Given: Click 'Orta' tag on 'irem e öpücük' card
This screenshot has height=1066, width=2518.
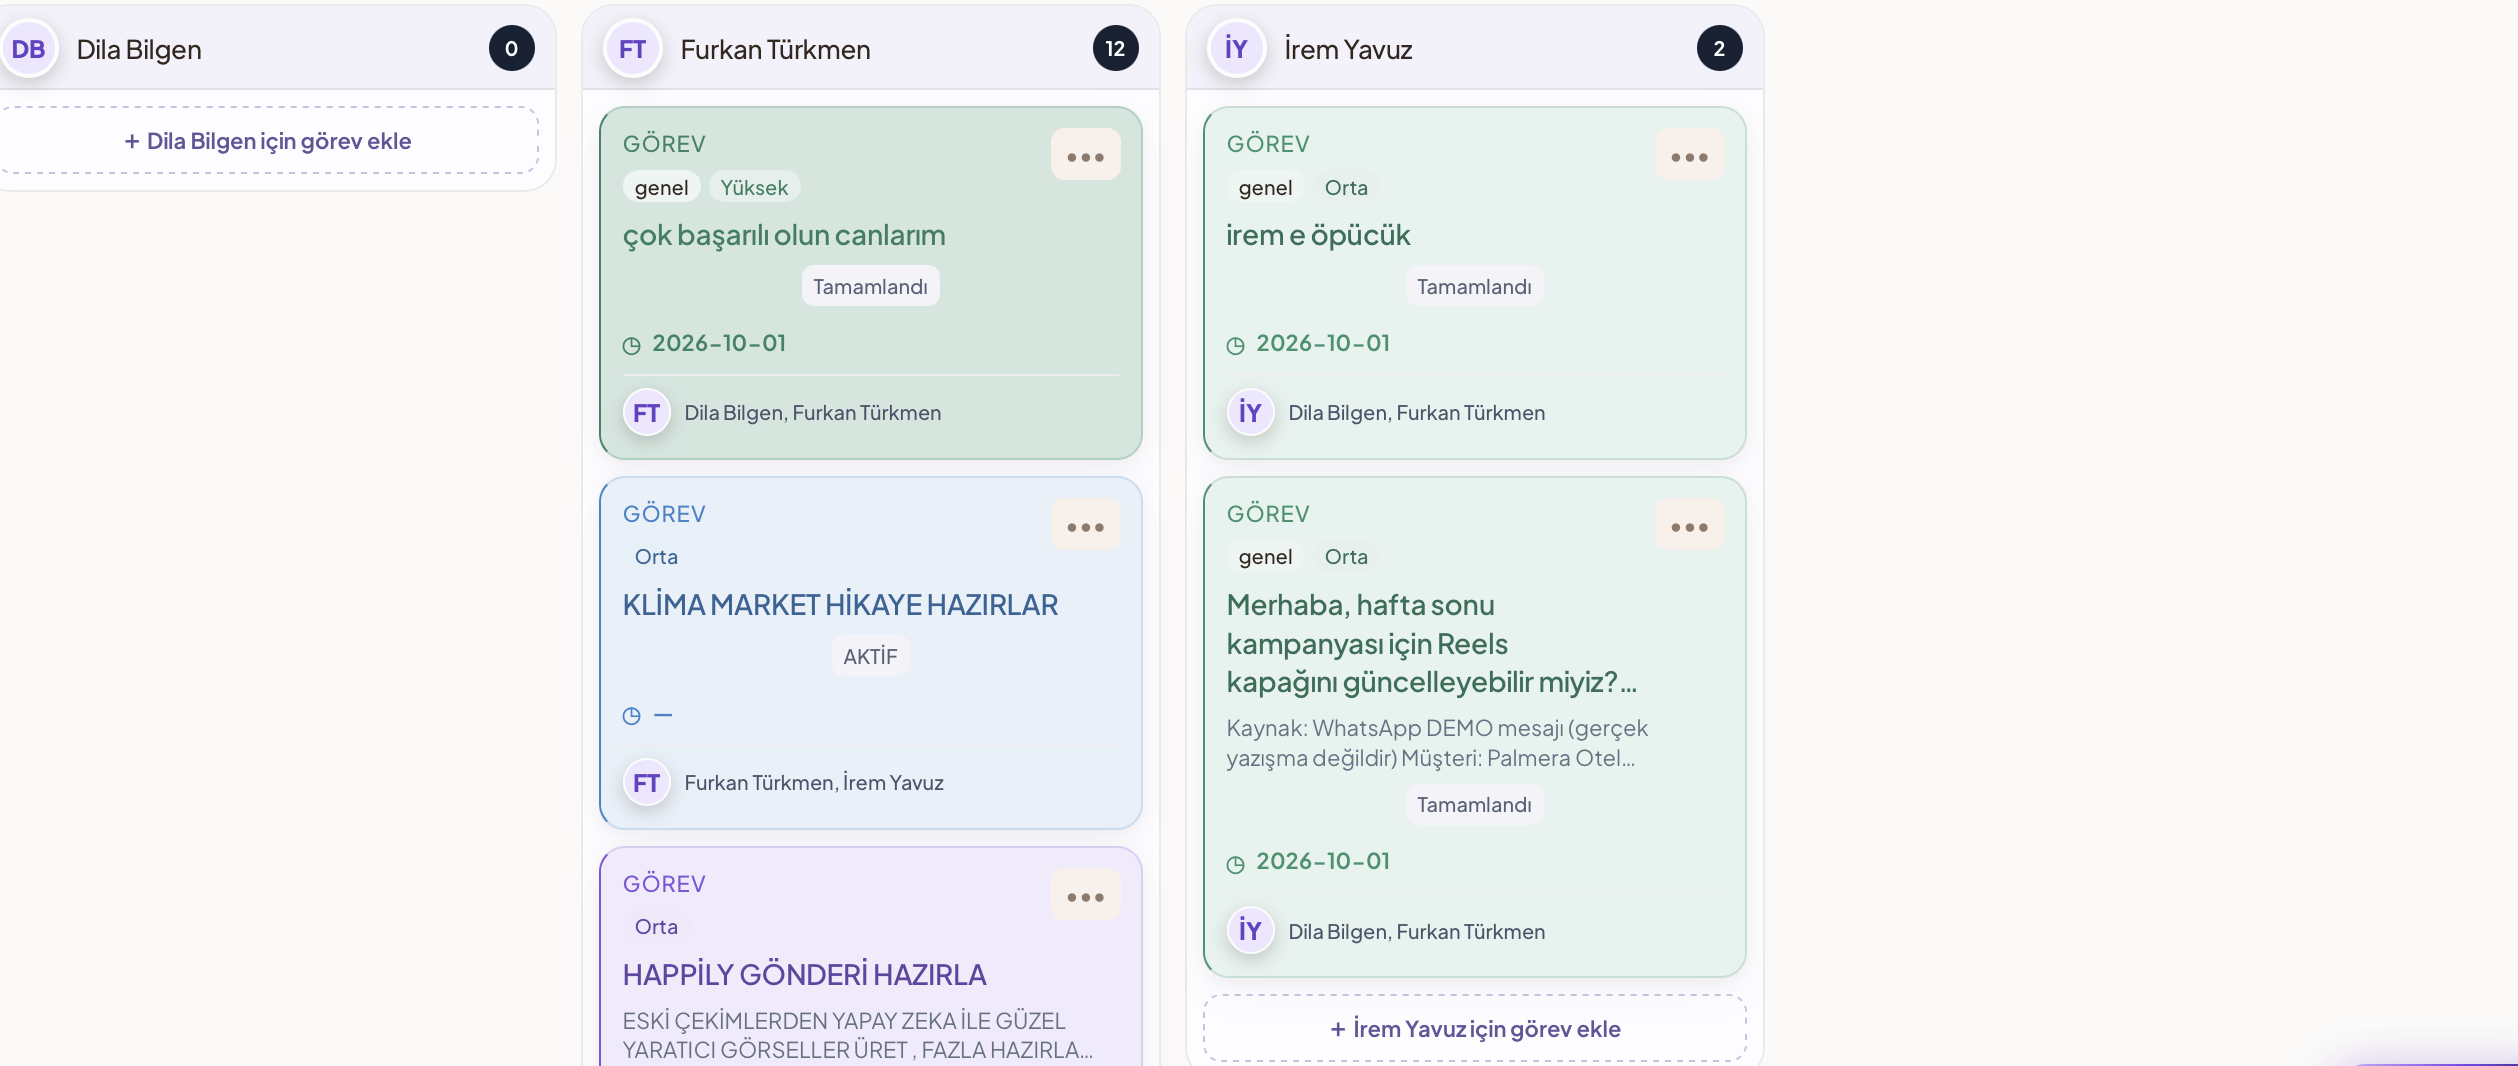Looking at the screenshot, I should click(x=1346, y=188).
